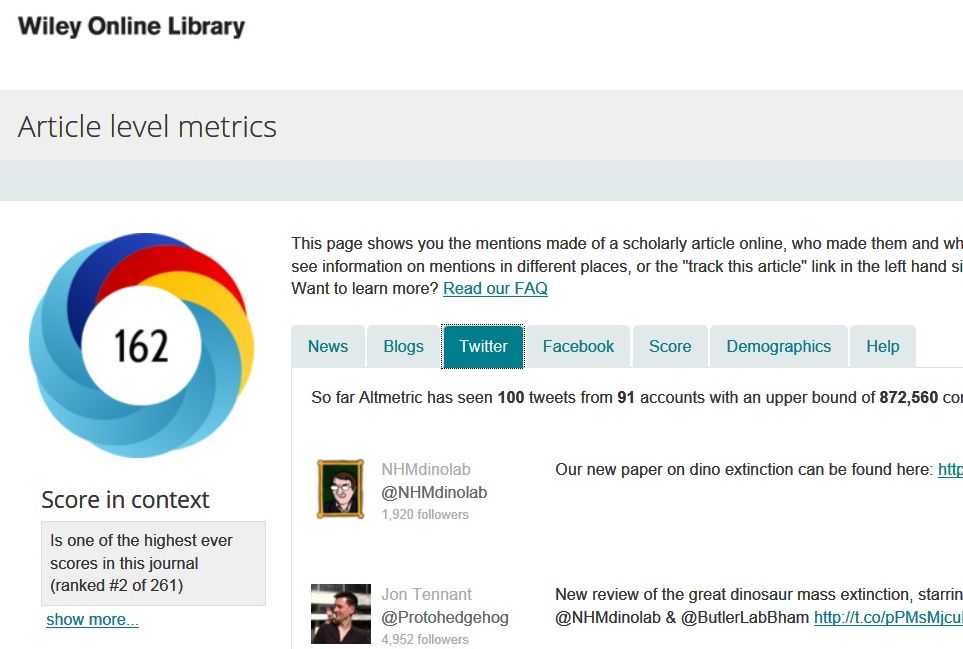Click the Altmetric donut score badge
Screen dimensions: 963x649
[x=141, y=345]
